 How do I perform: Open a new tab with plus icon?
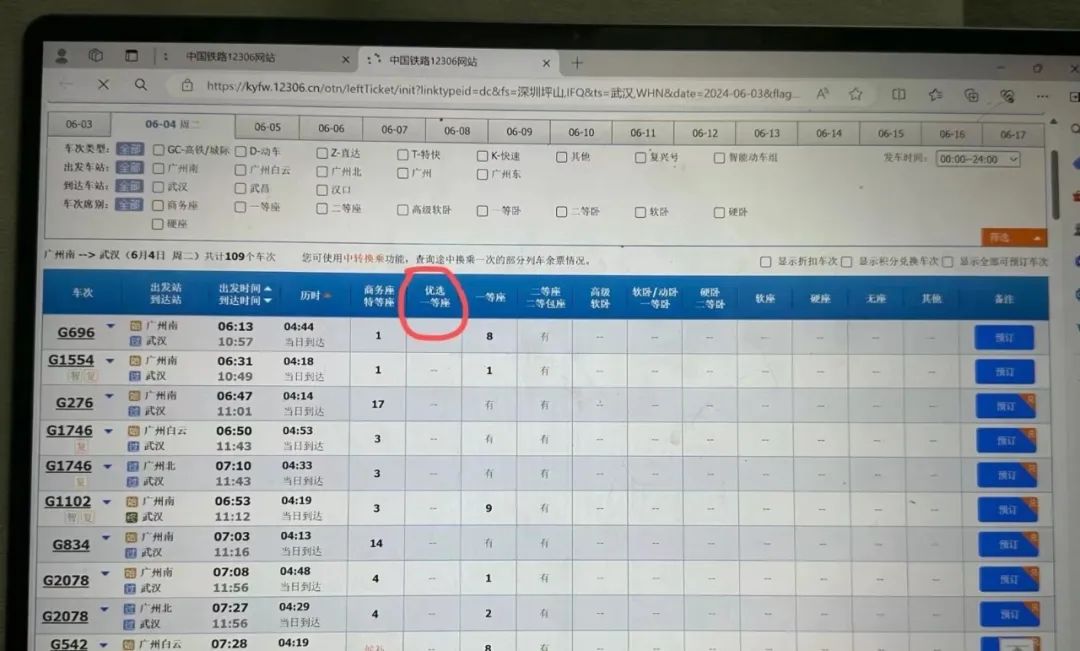tap(577, 63)
